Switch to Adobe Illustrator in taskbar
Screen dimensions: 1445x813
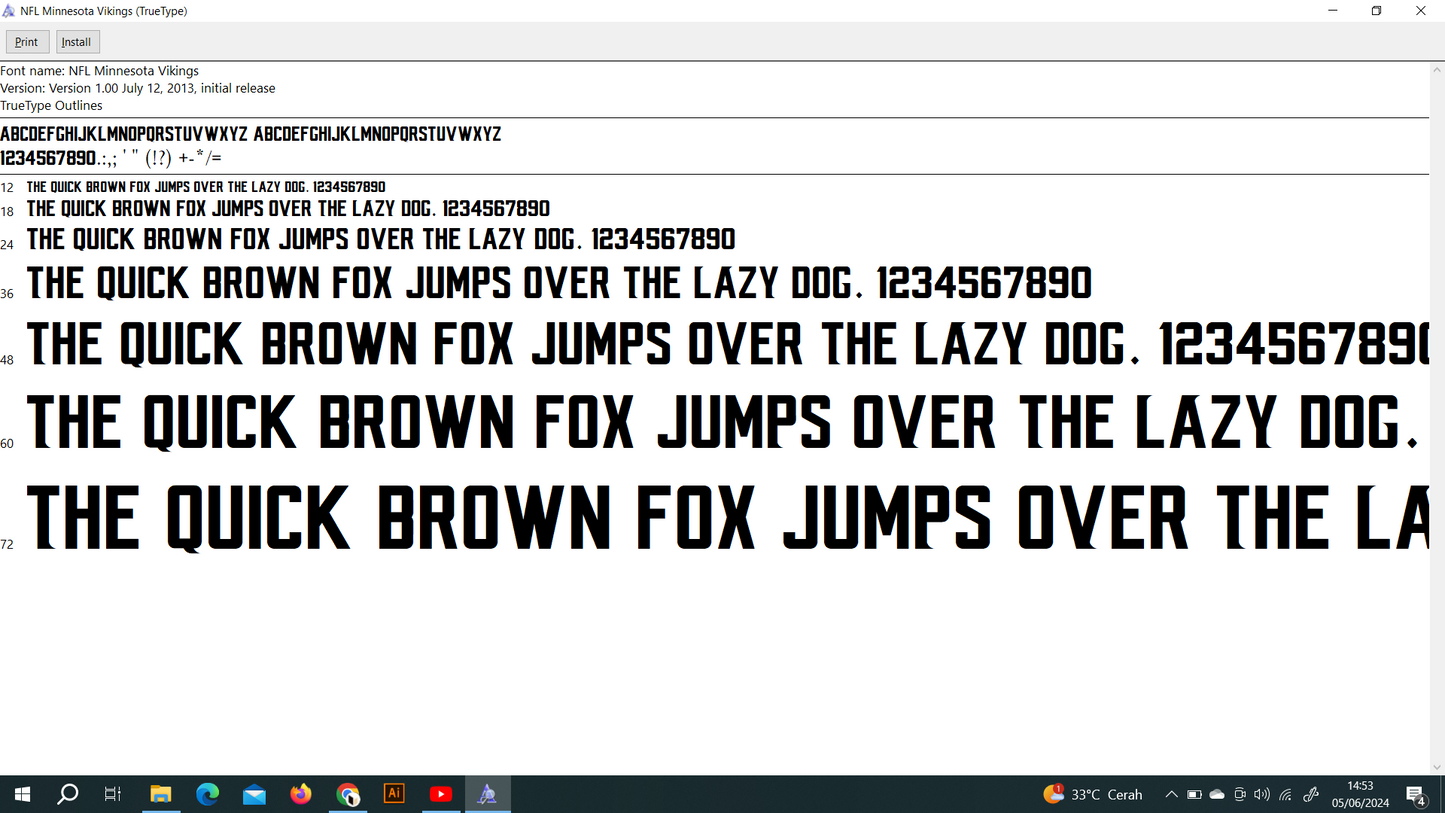pyautogui.click(x=394, y=794)
